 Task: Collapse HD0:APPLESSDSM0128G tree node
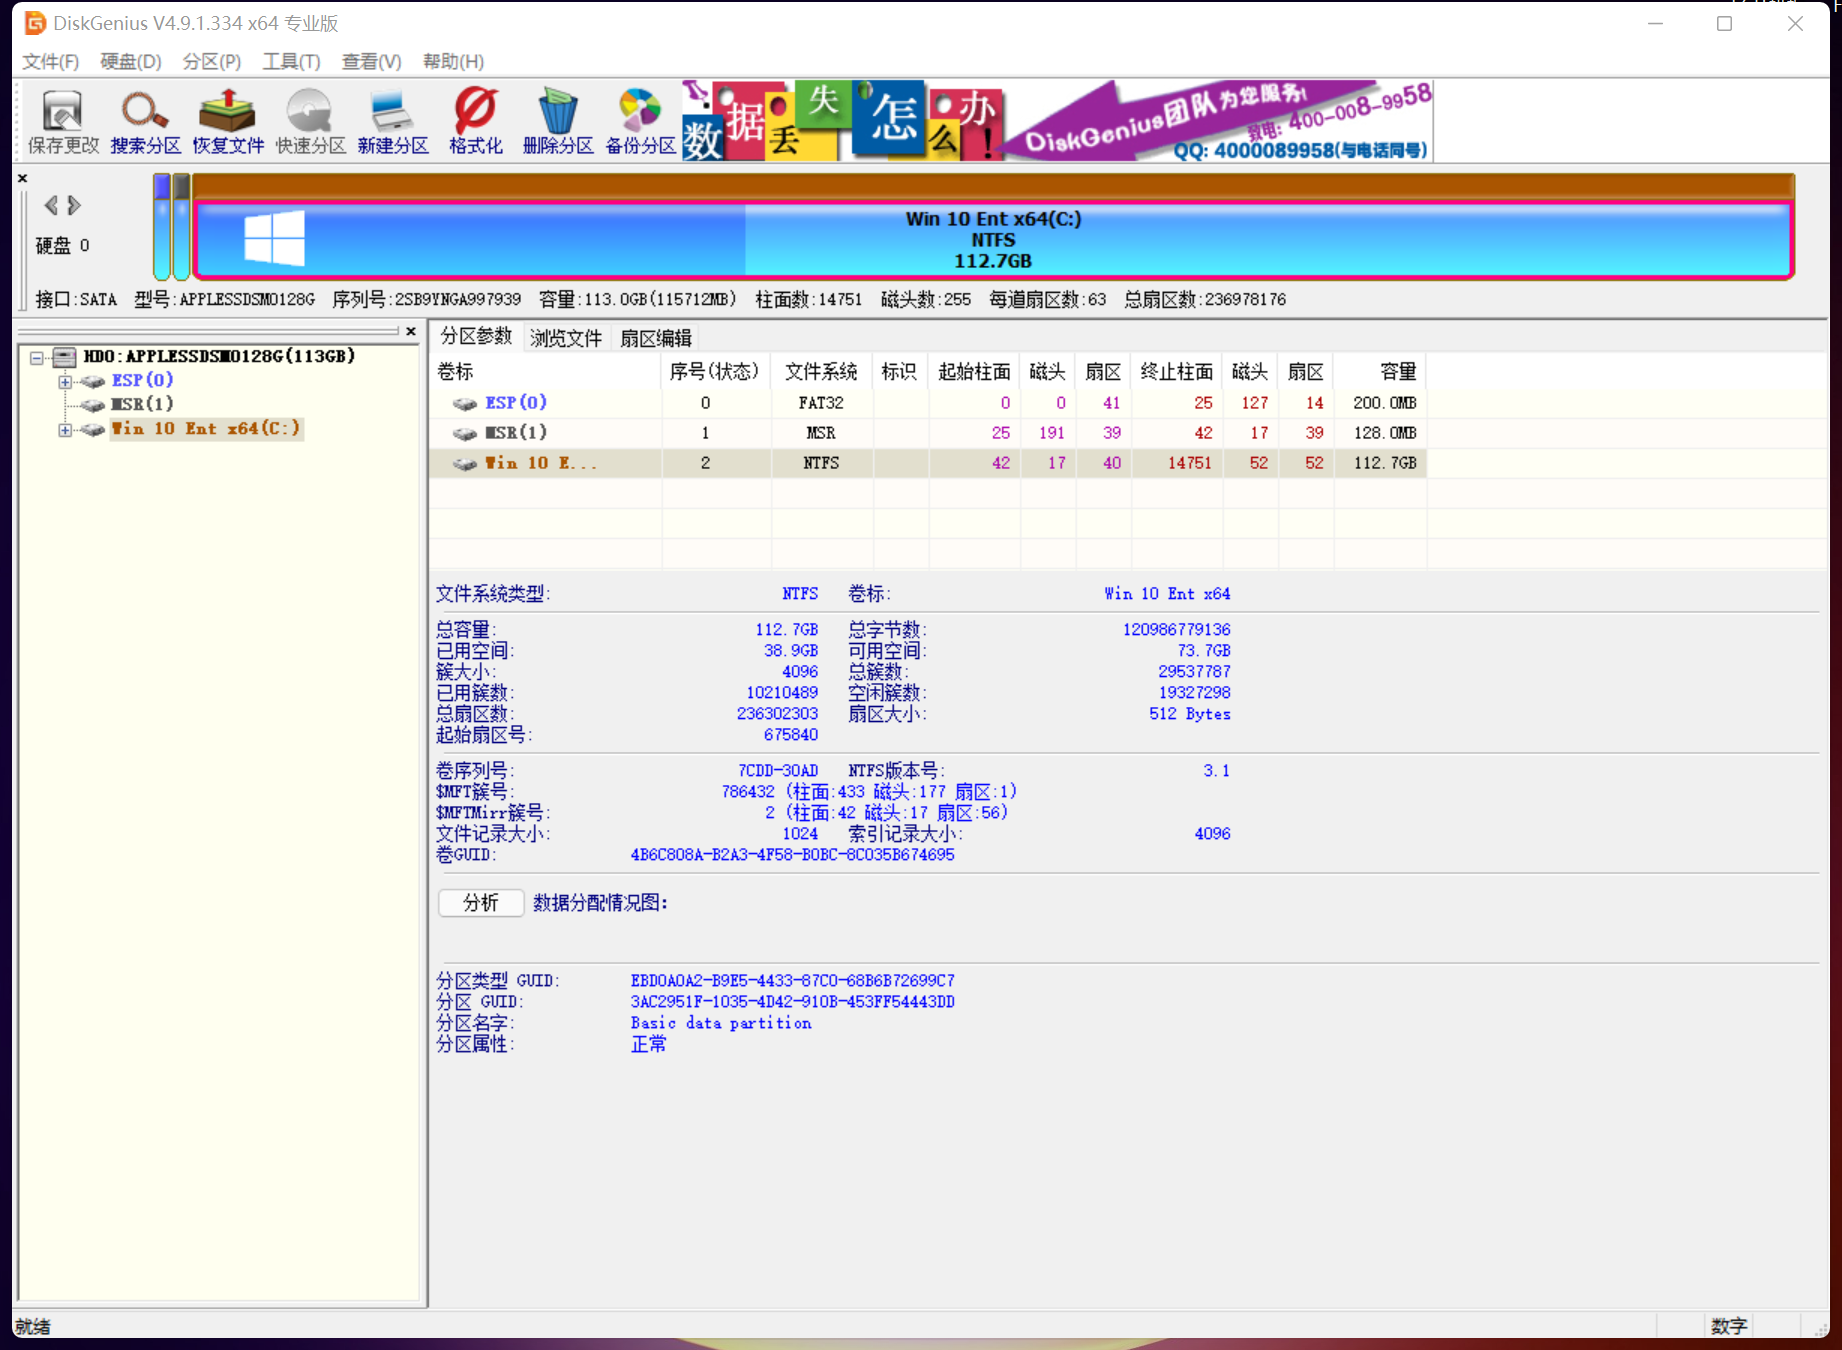click(x=37, y=357)
